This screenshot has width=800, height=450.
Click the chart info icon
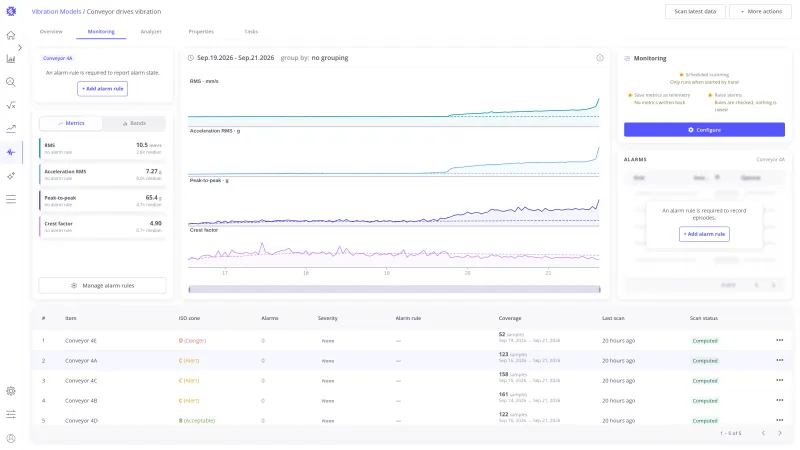(x=599, y=58)
